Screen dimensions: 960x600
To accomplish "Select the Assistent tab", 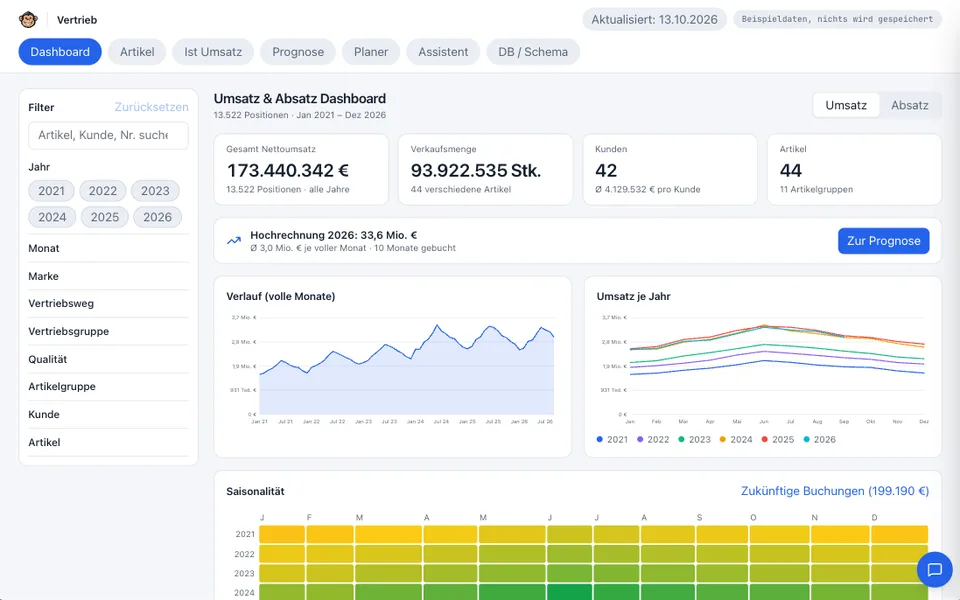I will (x=443, y=52).
